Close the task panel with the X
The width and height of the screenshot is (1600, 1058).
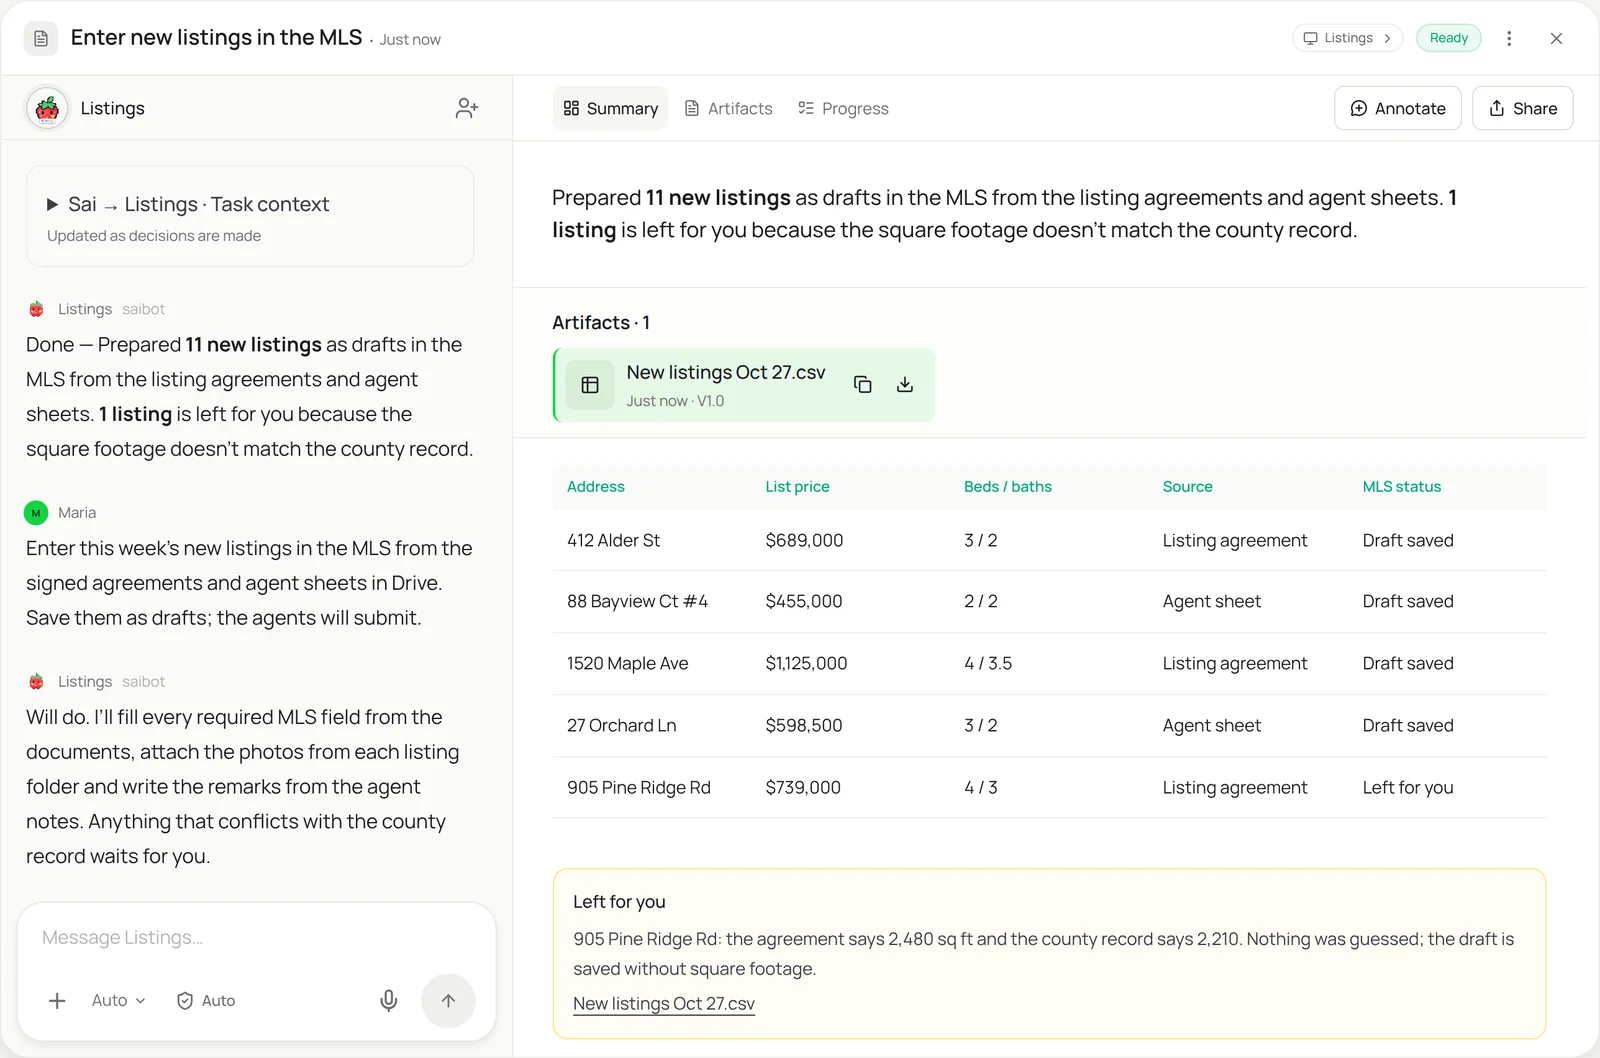1556,38
